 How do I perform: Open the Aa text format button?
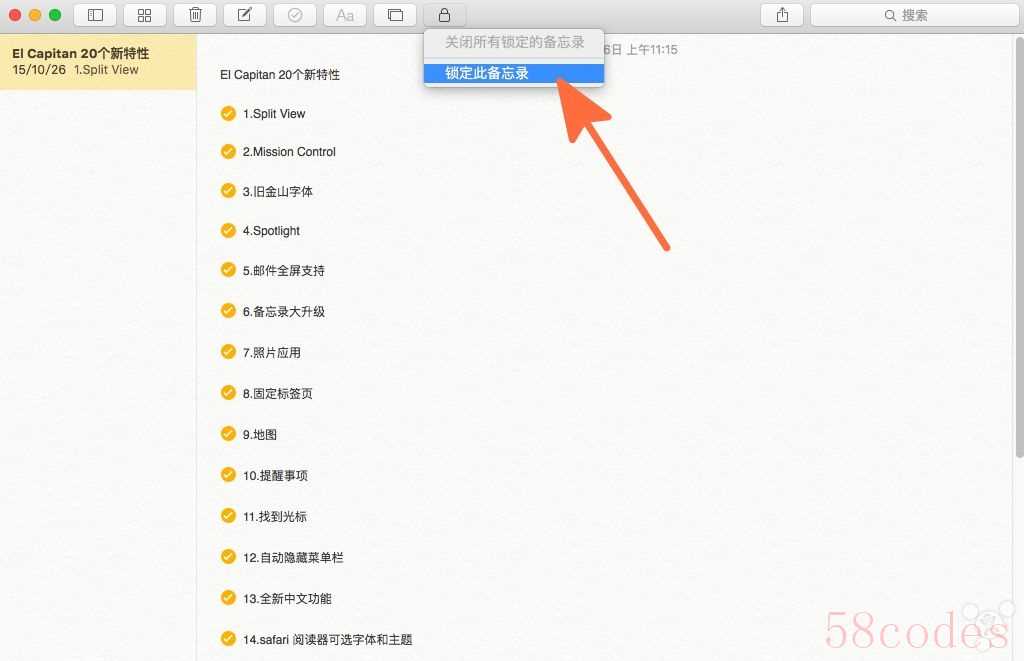coord(345,15)
